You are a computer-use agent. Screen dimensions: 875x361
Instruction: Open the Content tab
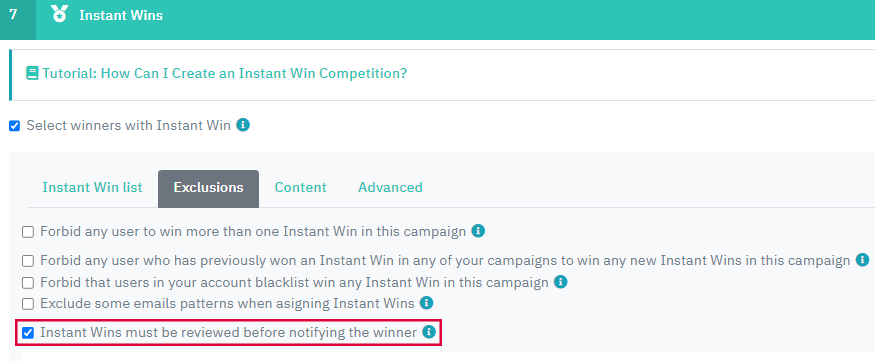click(300, 187)
